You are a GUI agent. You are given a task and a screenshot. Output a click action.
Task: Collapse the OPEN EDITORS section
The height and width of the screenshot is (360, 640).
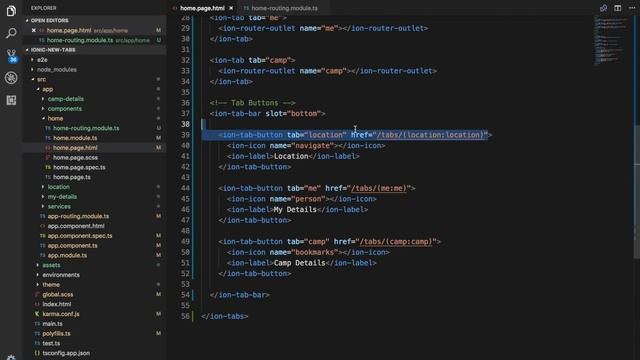click(x=49, y=20)
